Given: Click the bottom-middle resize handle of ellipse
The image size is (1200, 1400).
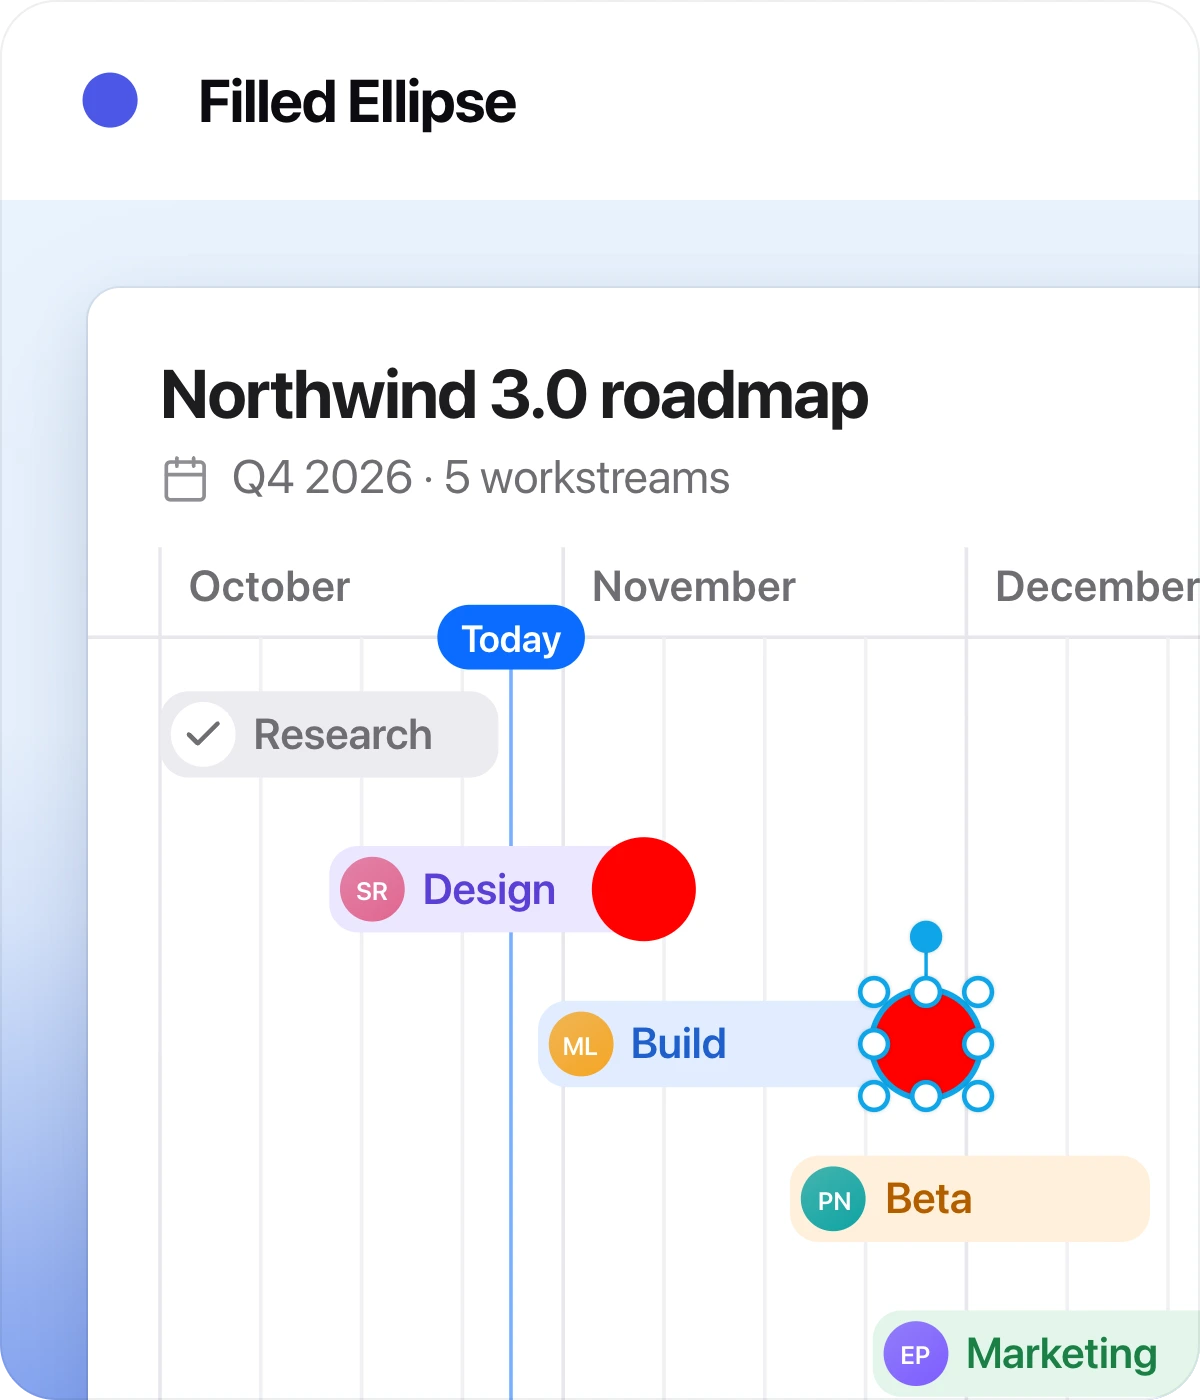Looking at the screenshot, I should 926,1096.
